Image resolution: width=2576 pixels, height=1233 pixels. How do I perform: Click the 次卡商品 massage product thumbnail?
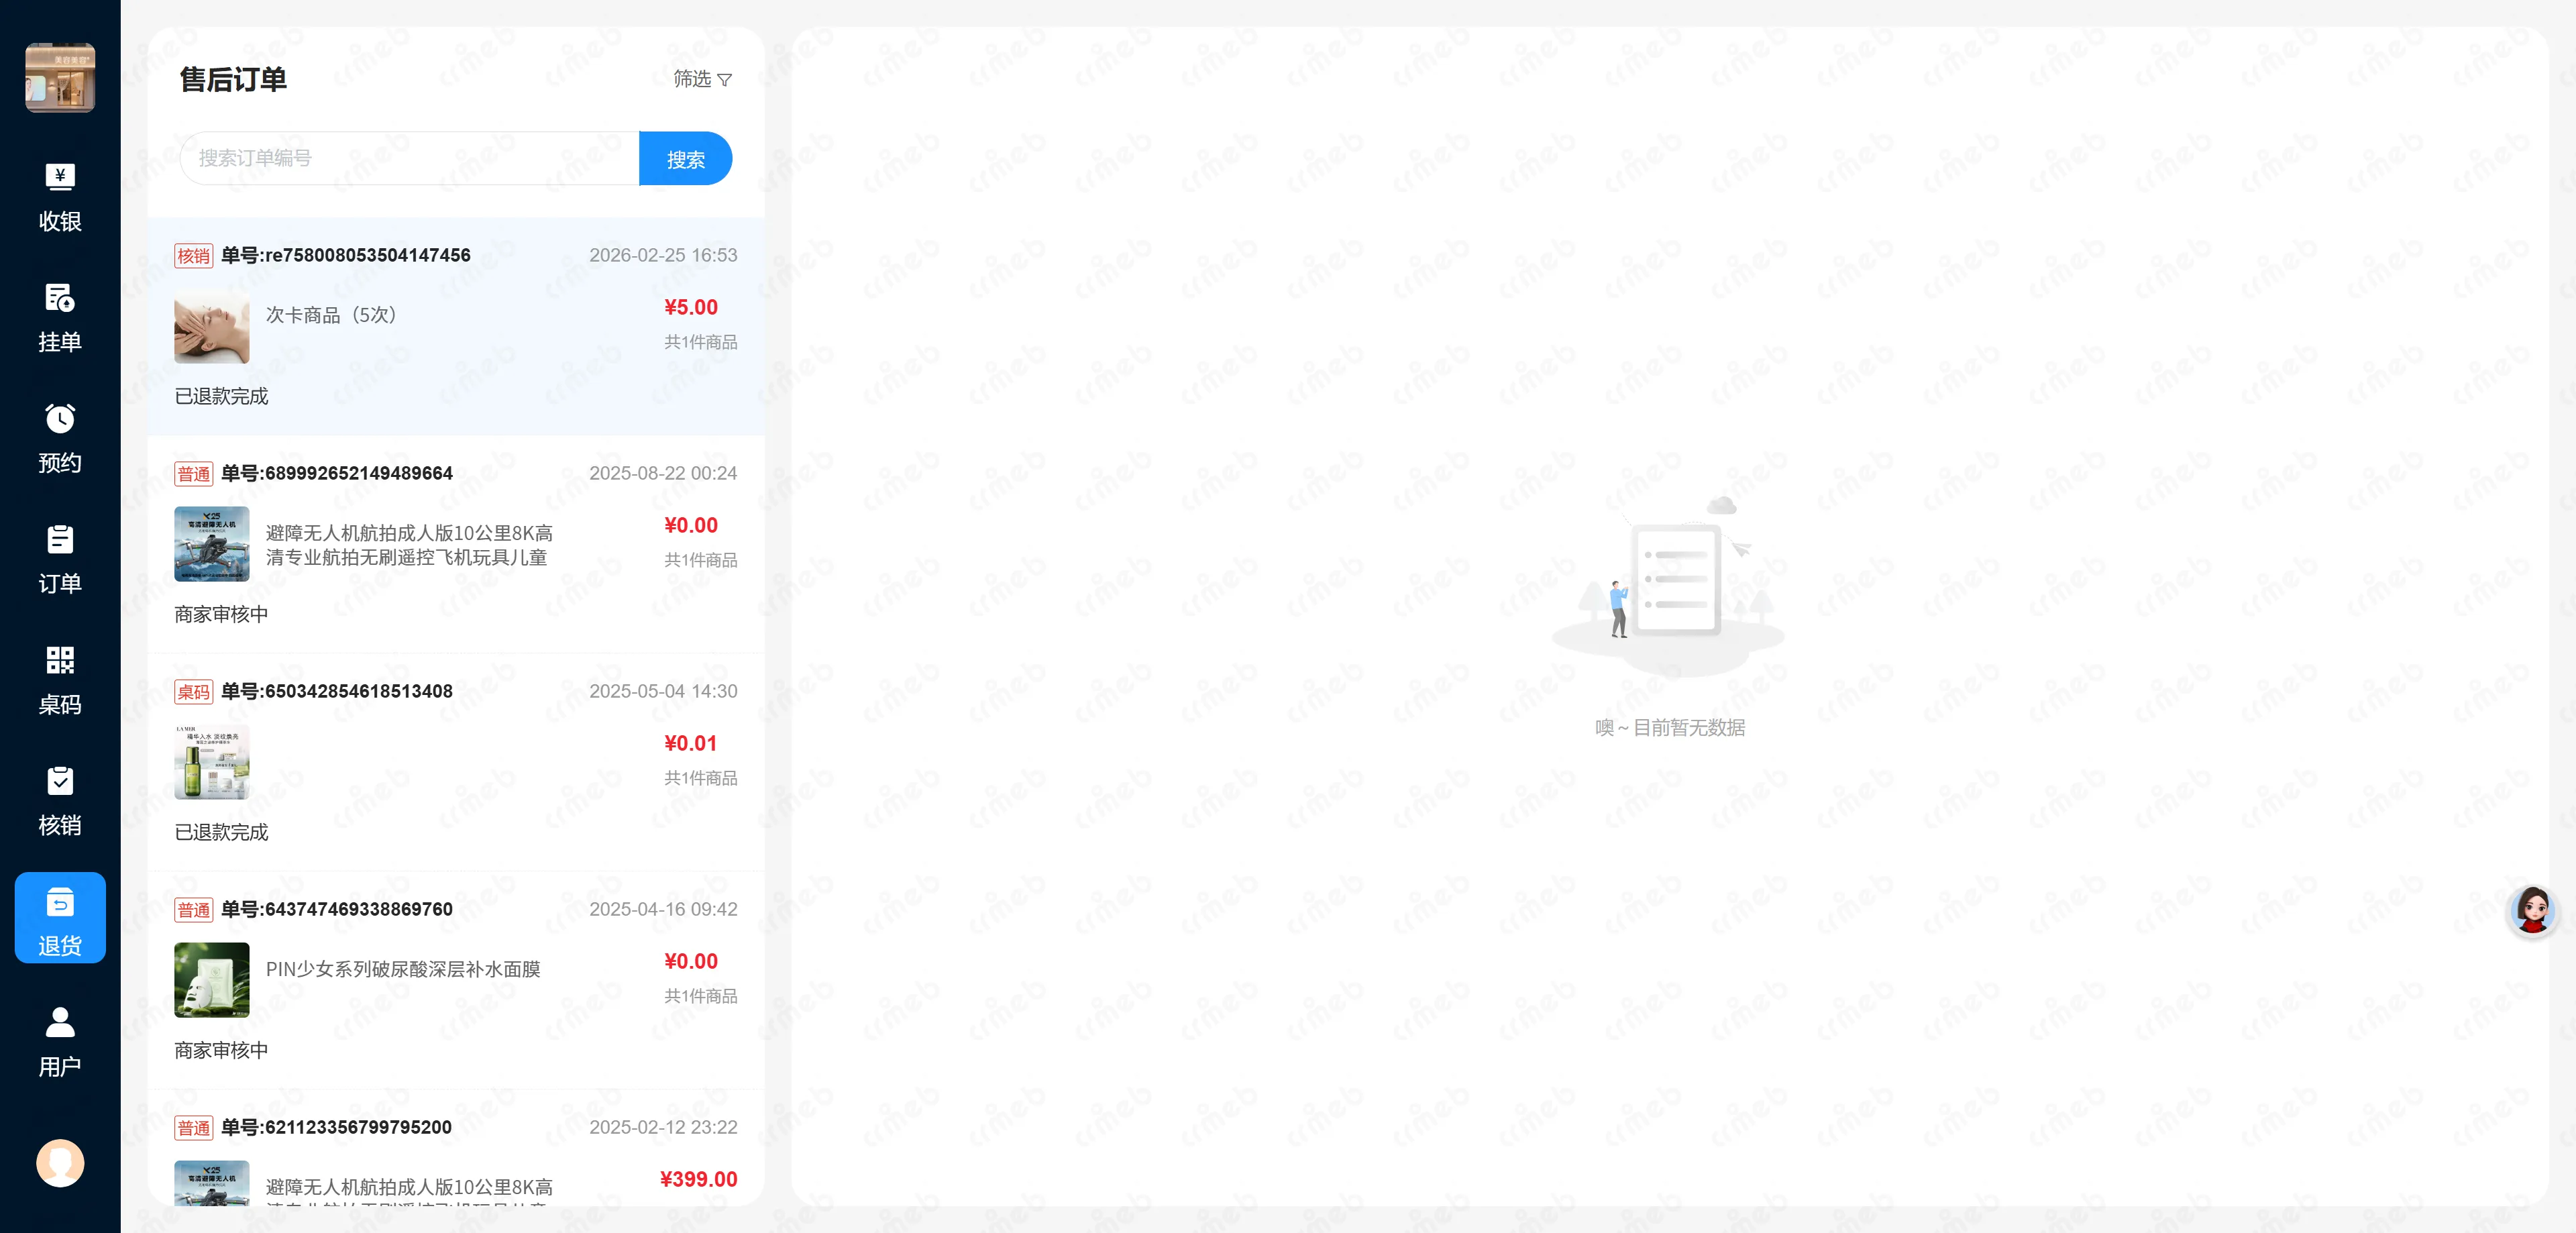[x=212, y=326]
